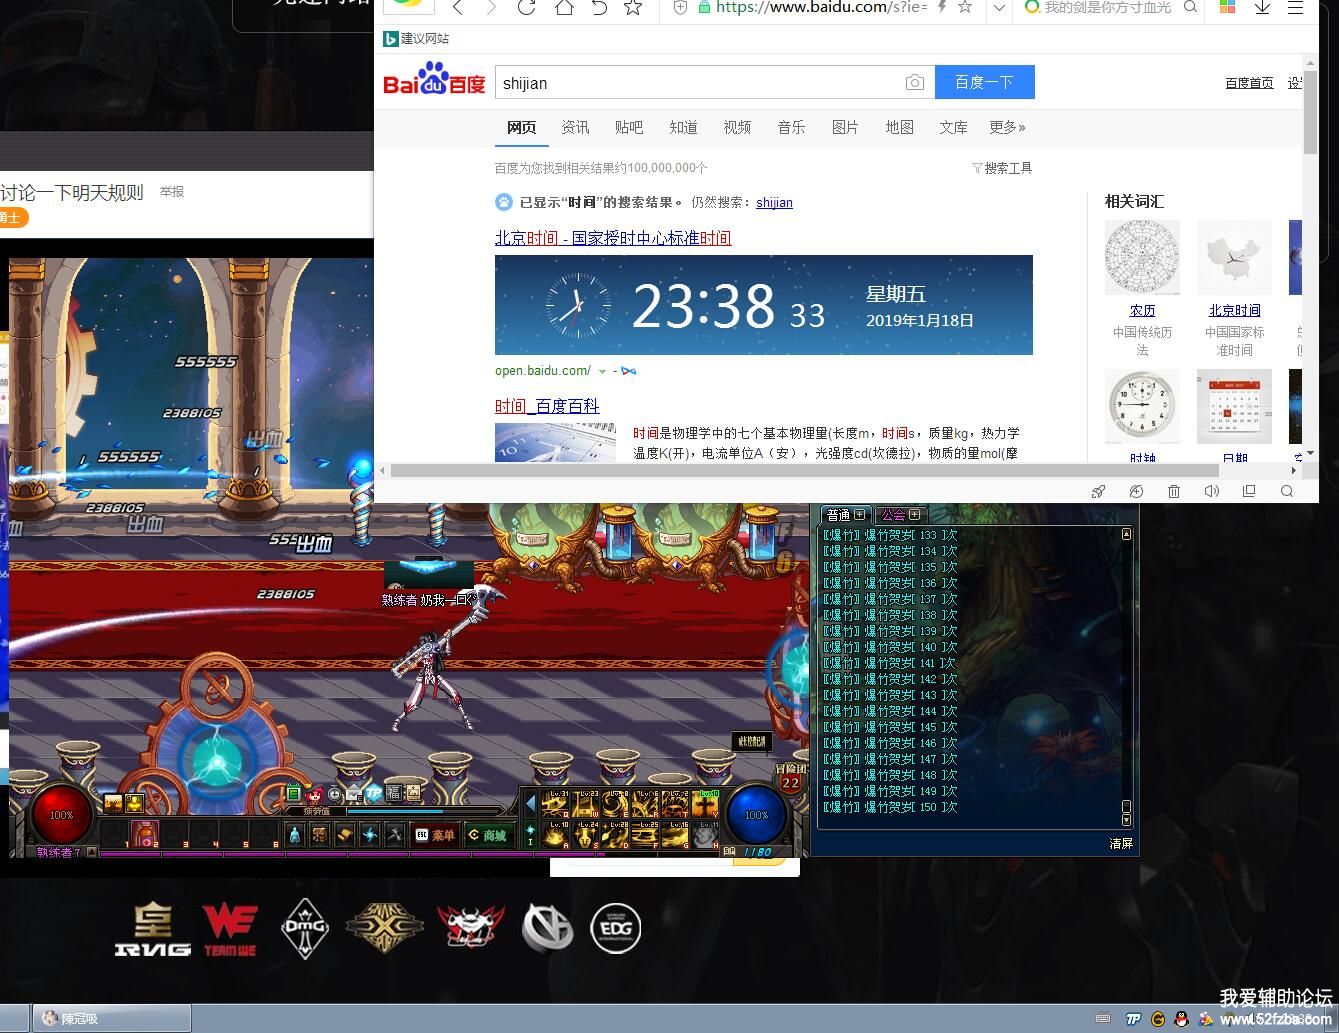Screen dimensions: 1339x1033
Task: Go back in the browser toolbar
Action: [x=457, y=7]
